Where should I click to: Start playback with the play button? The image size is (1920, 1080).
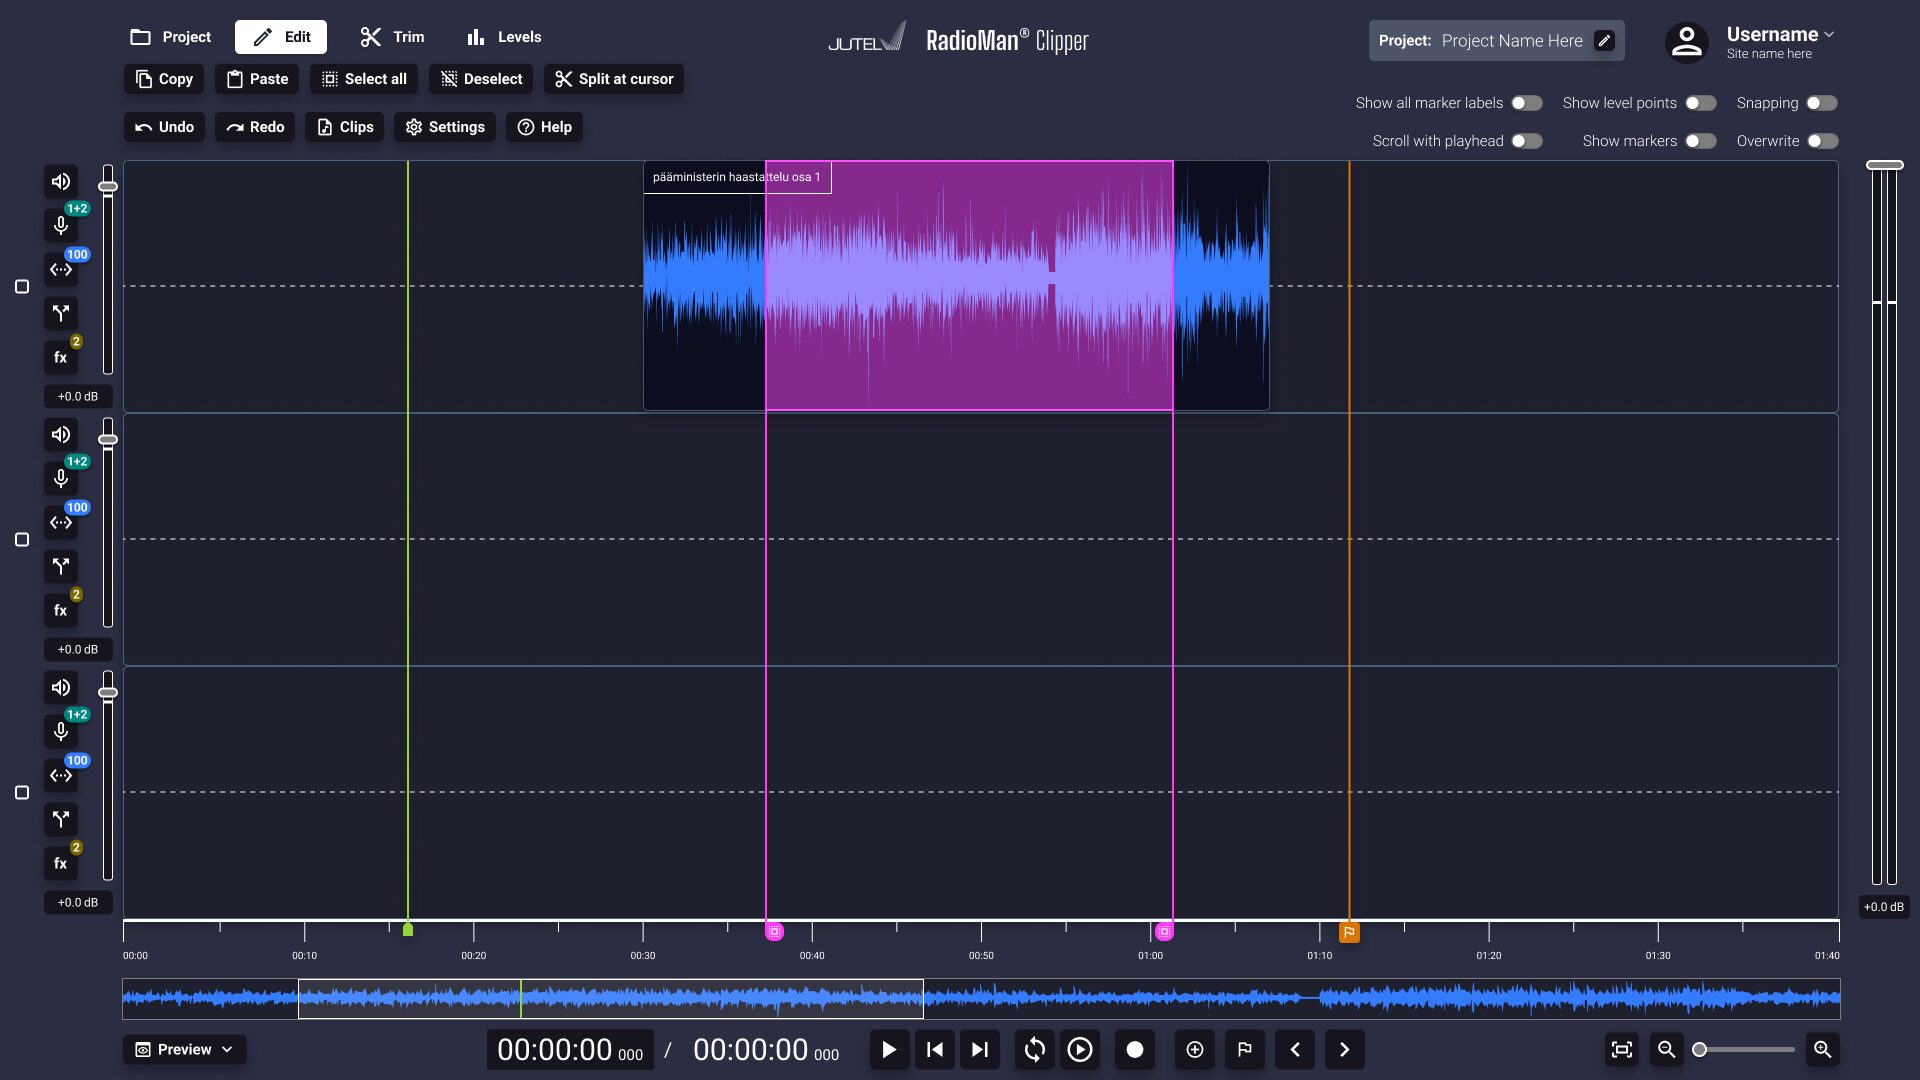[889, 1049]
